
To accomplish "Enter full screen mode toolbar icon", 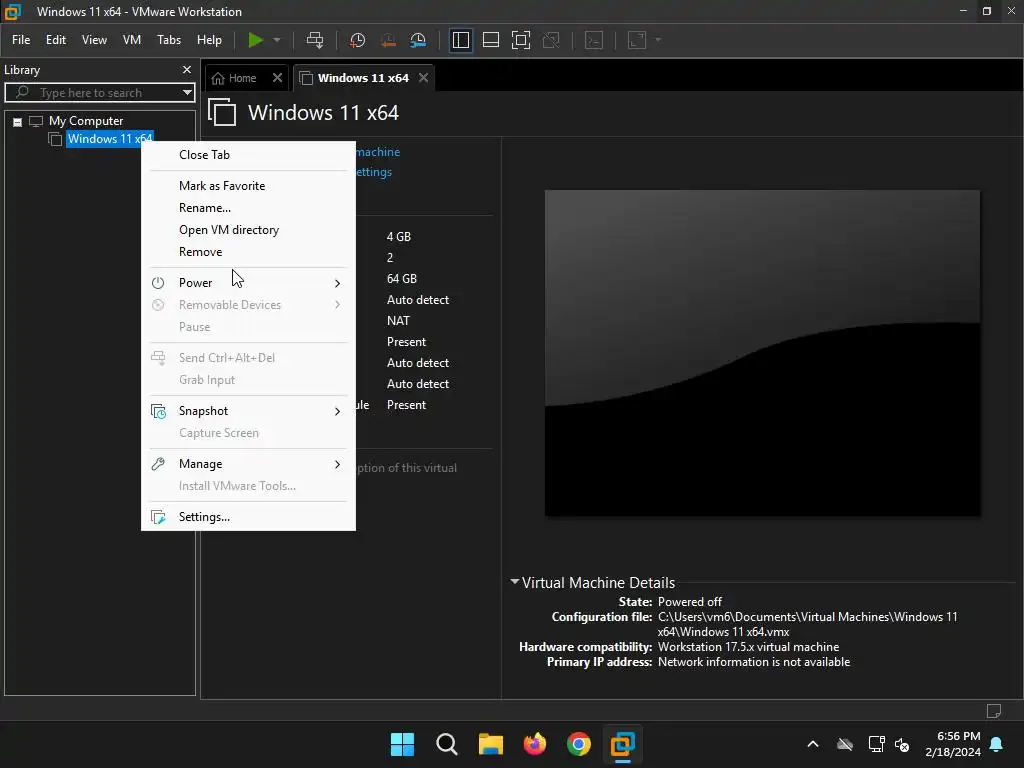I will (x=520, y=40).
